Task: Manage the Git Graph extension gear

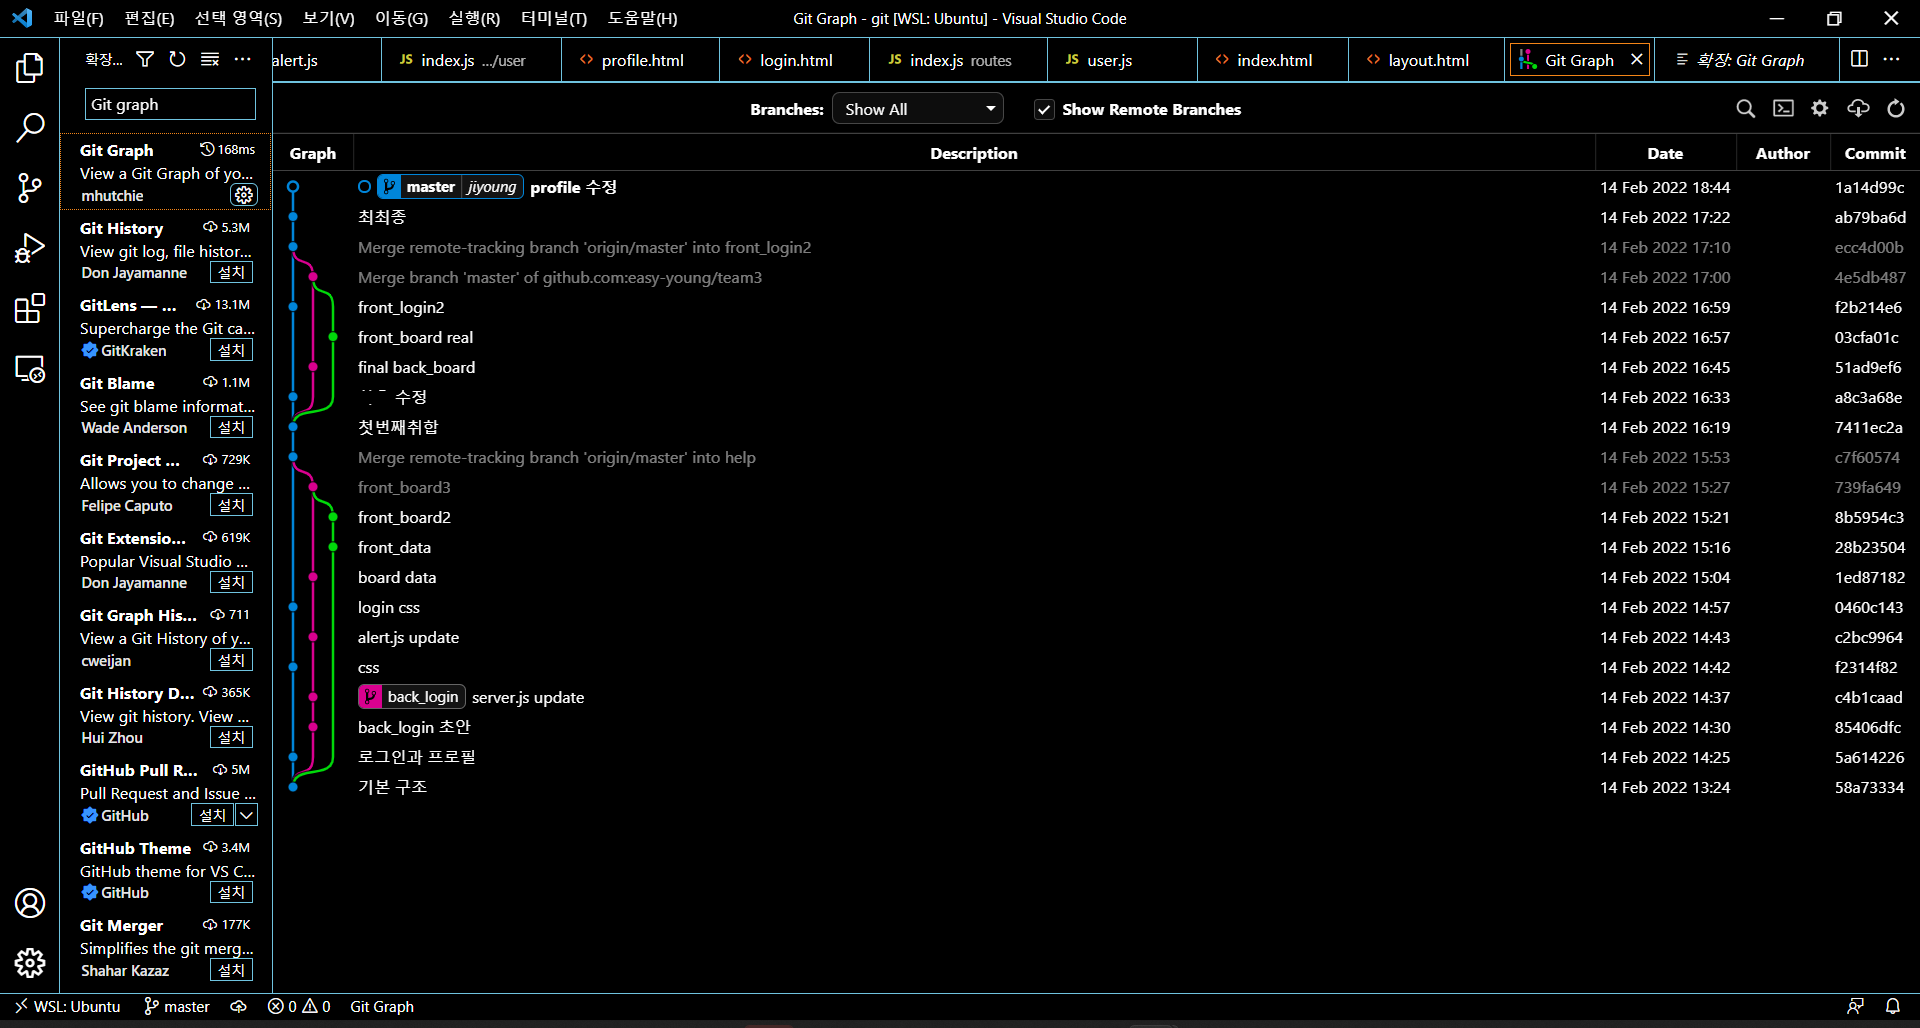Action: 244,195
